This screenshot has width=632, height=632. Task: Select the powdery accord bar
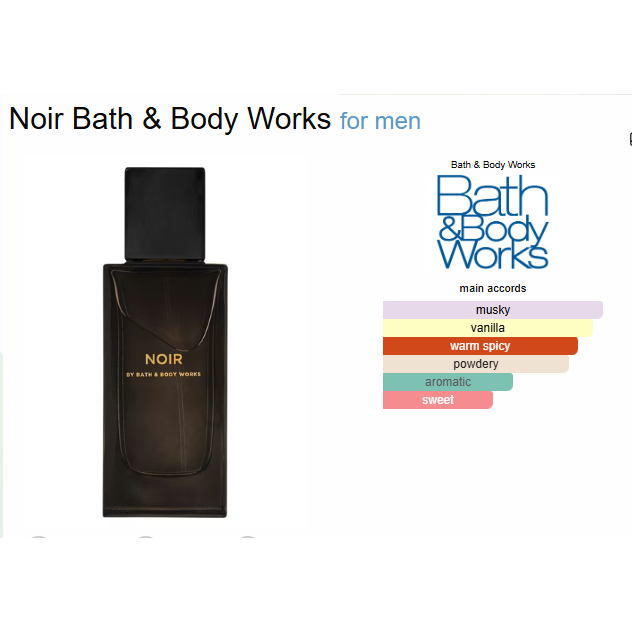(476, 364)
